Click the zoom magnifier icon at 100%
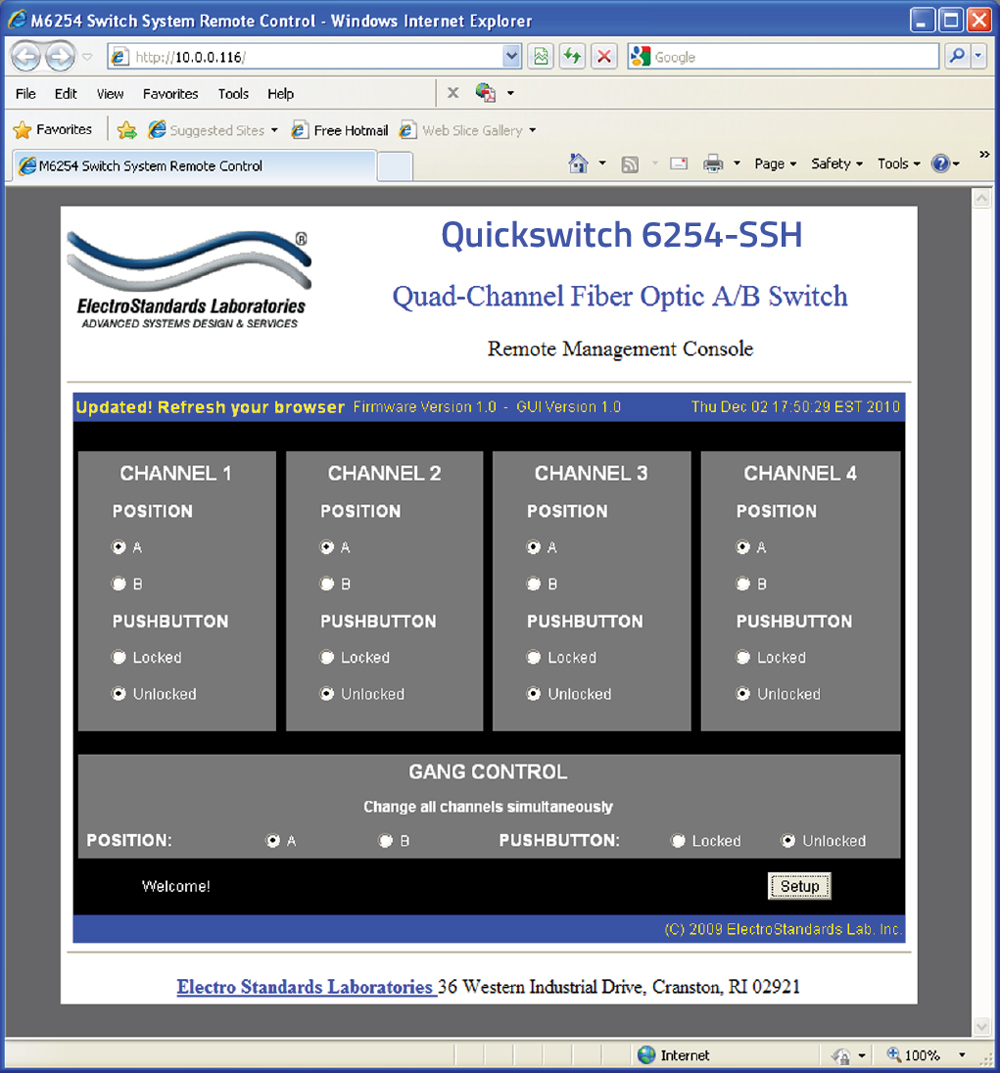 (894, 1055)
